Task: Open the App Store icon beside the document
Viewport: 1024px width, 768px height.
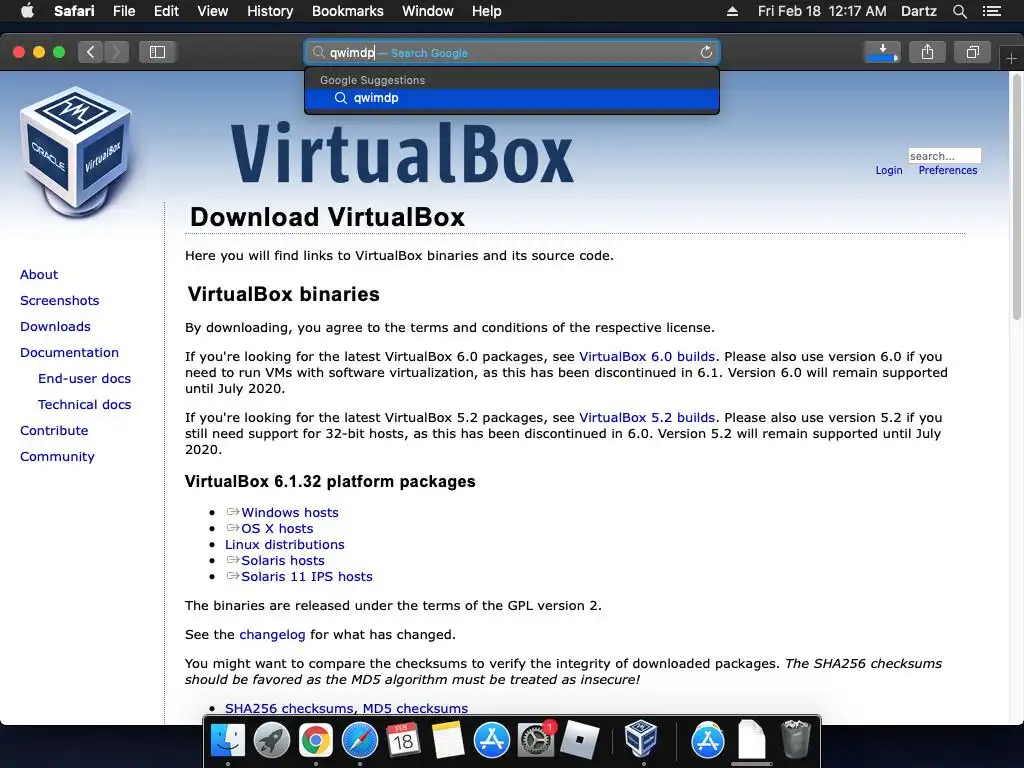Action: pyautogui.click(x=708, y=740)
